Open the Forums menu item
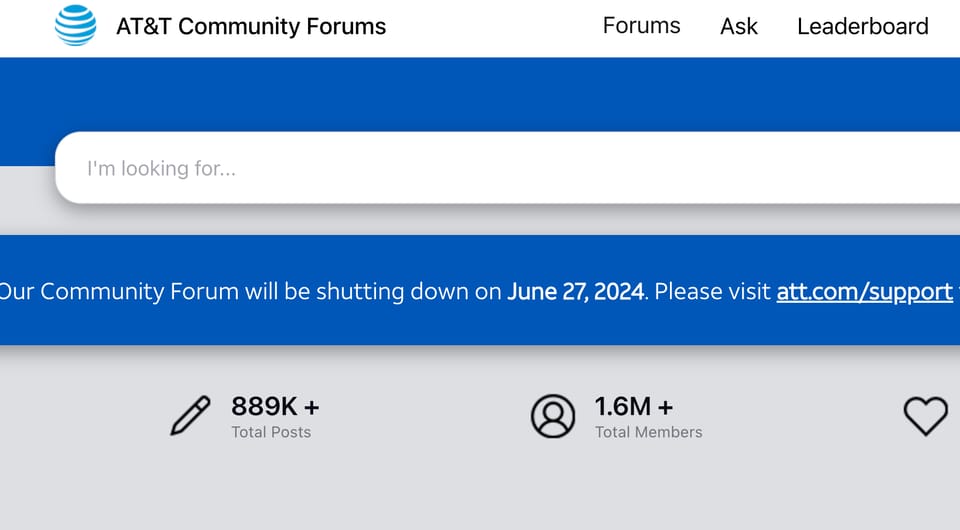Image resolution: width=960 pixels, height=530 pixels. coord(641,26)
